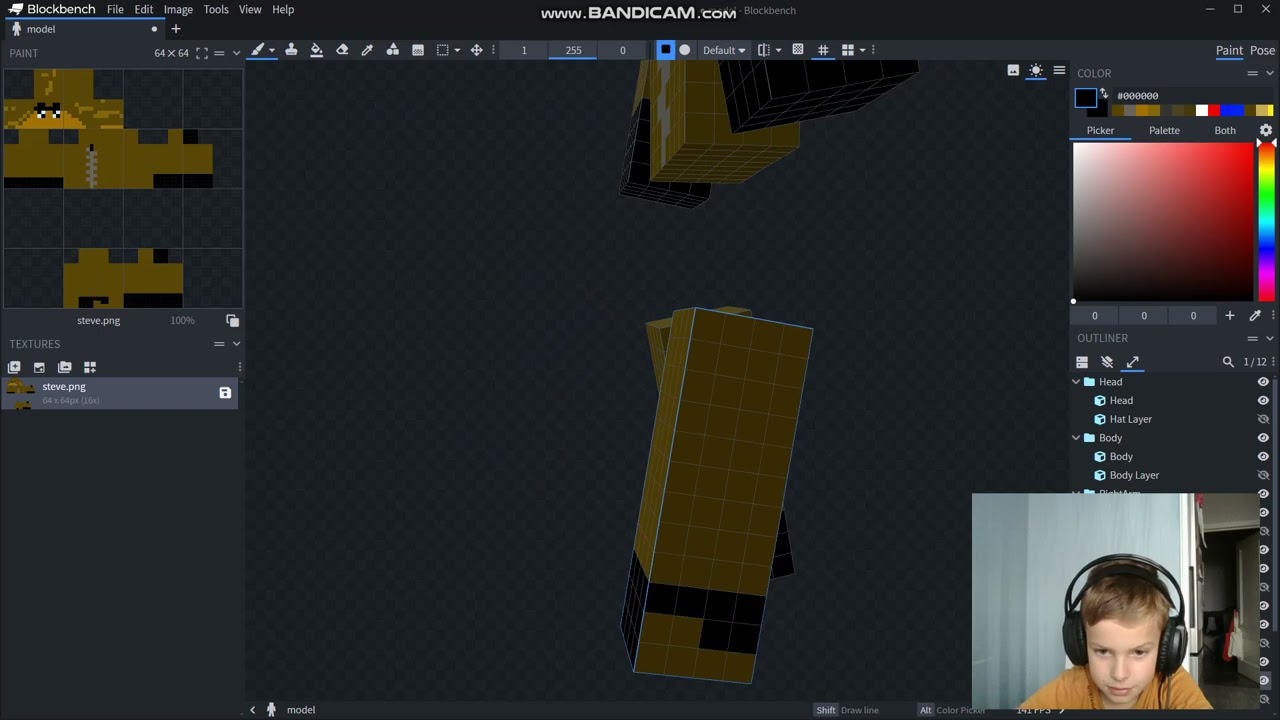The height and width of the screenshot is (720, 1280).
Task: Toggle the painting grid
Action: 823,50
